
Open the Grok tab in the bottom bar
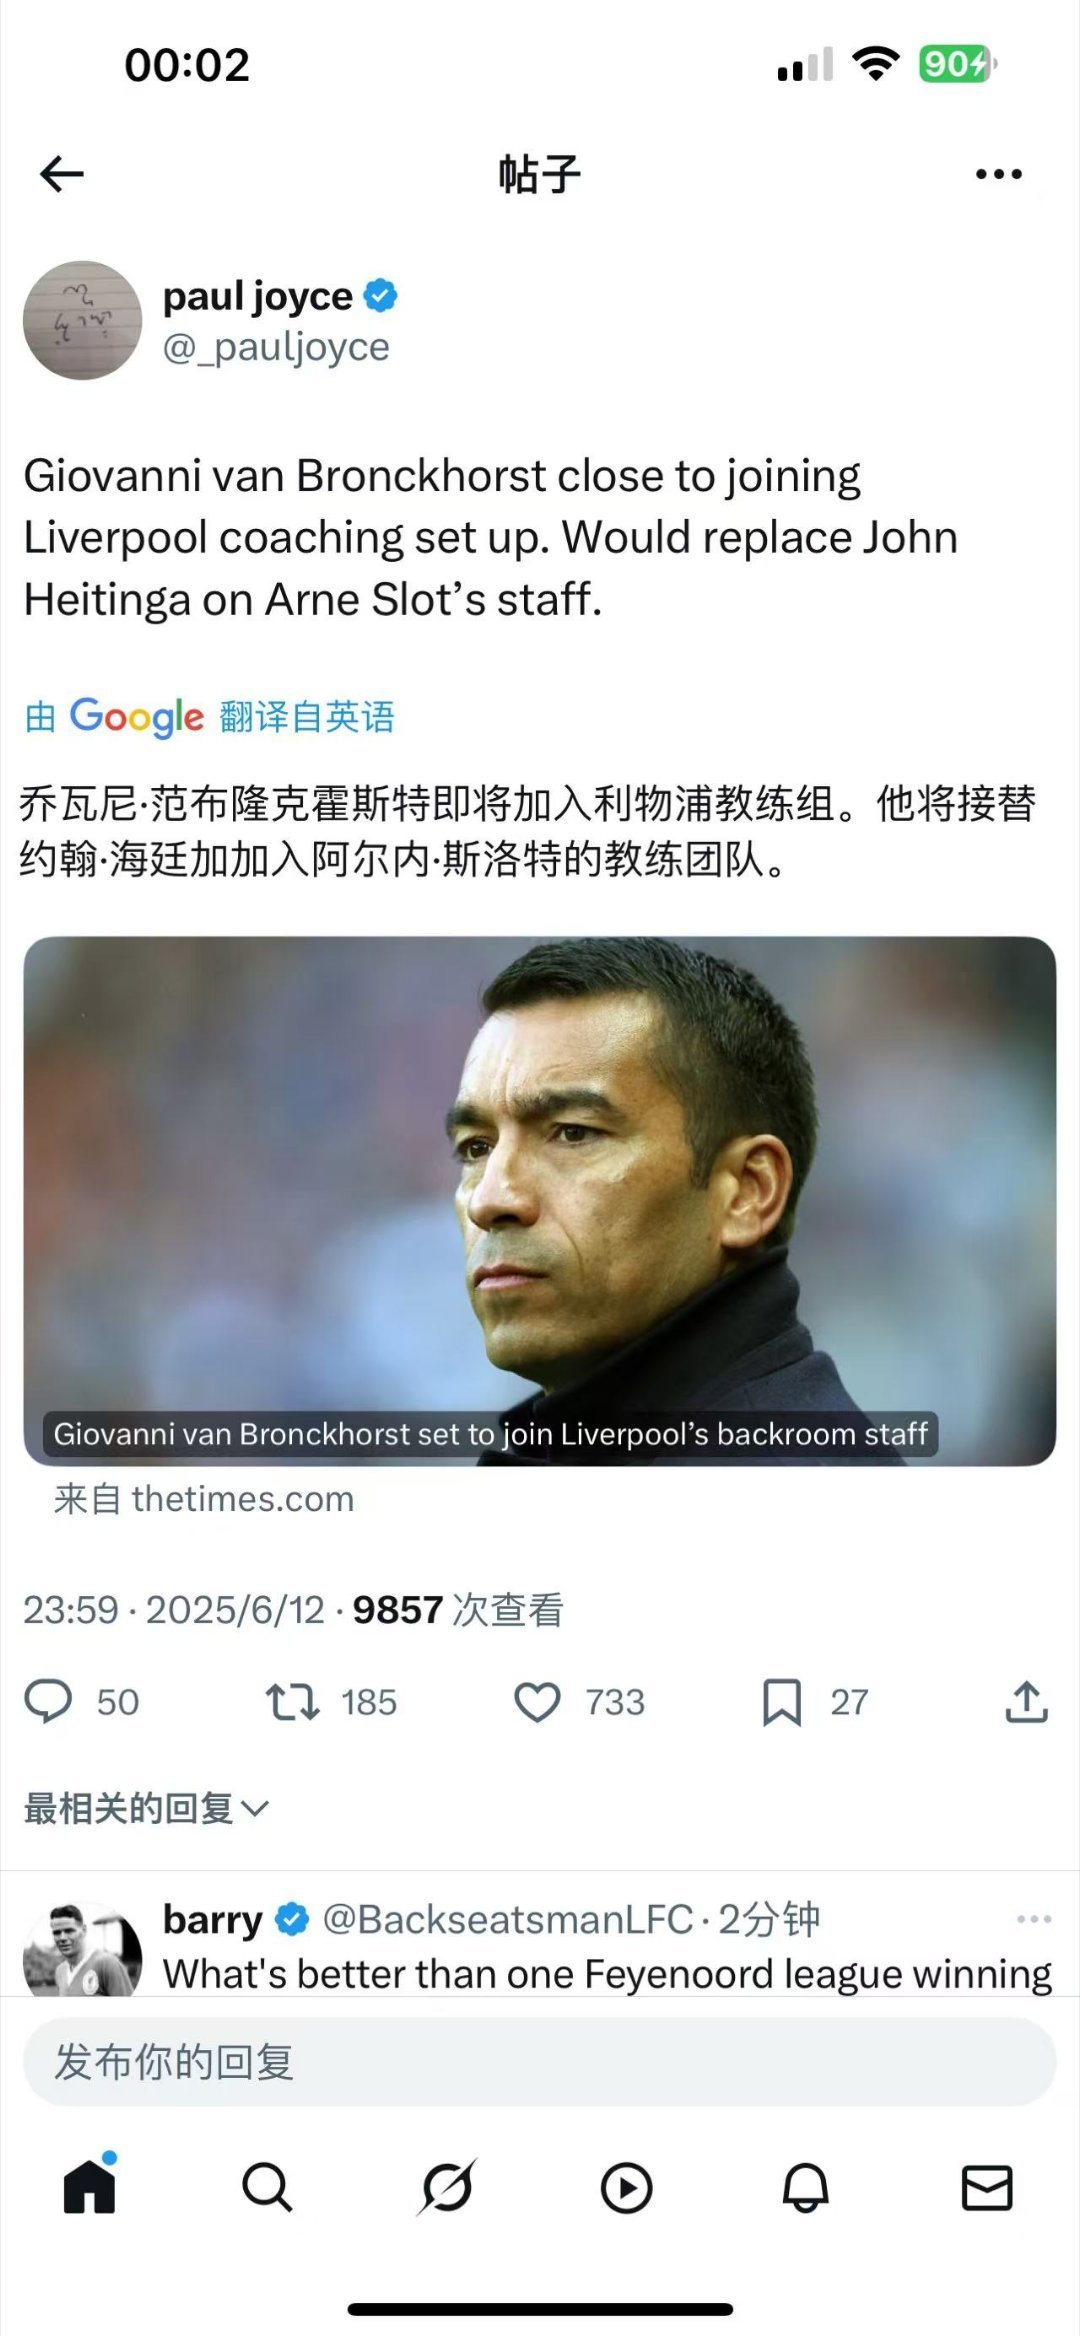pos(446,2187)
